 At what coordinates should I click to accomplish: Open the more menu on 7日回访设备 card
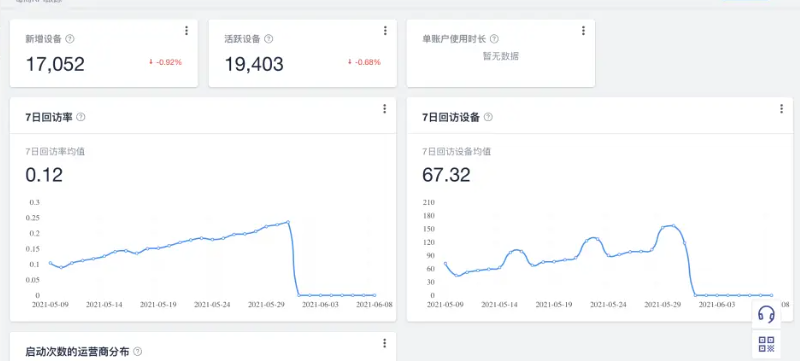[781, 109]
